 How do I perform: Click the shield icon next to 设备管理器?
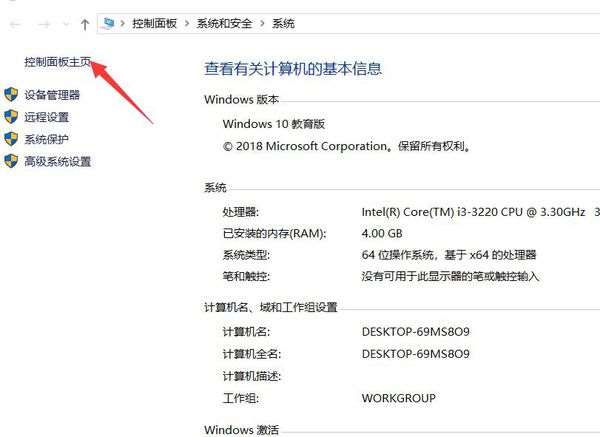pos(11,95)
